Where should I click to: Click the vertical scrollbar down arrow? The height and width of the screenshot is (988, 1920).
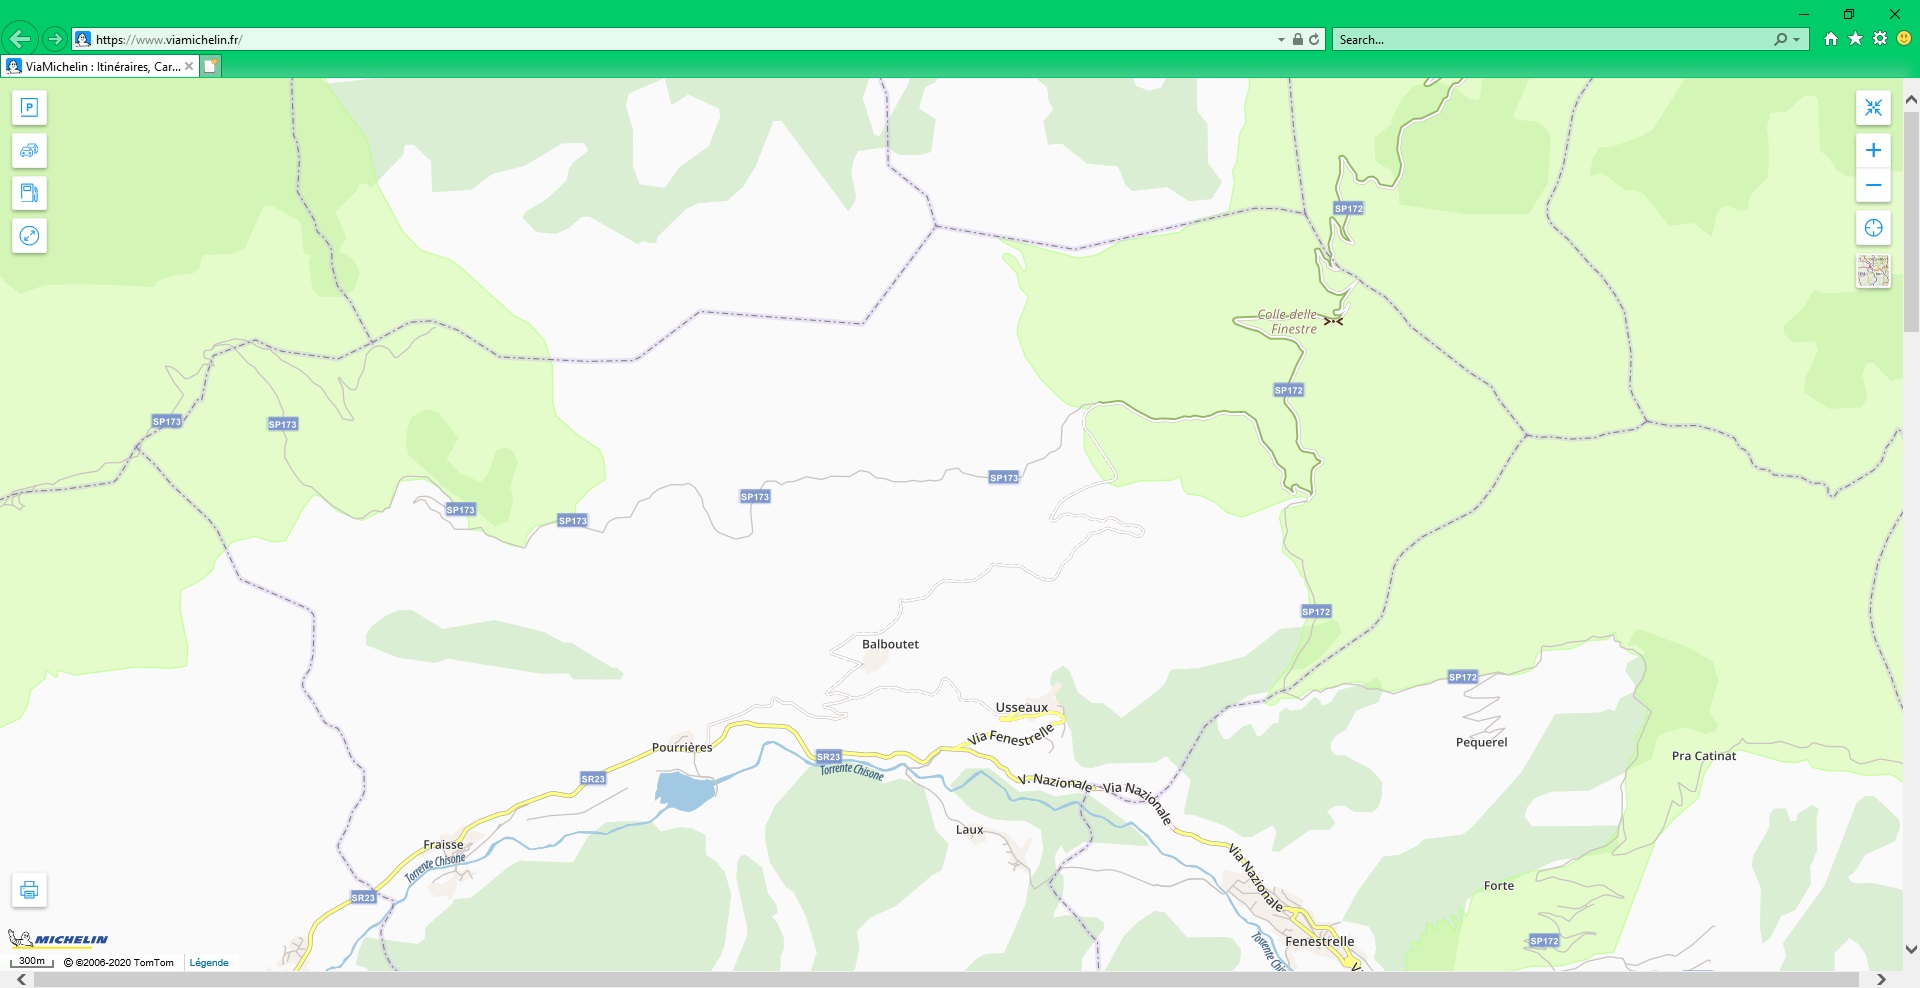pyautogui.click(x=1911, y=950)
